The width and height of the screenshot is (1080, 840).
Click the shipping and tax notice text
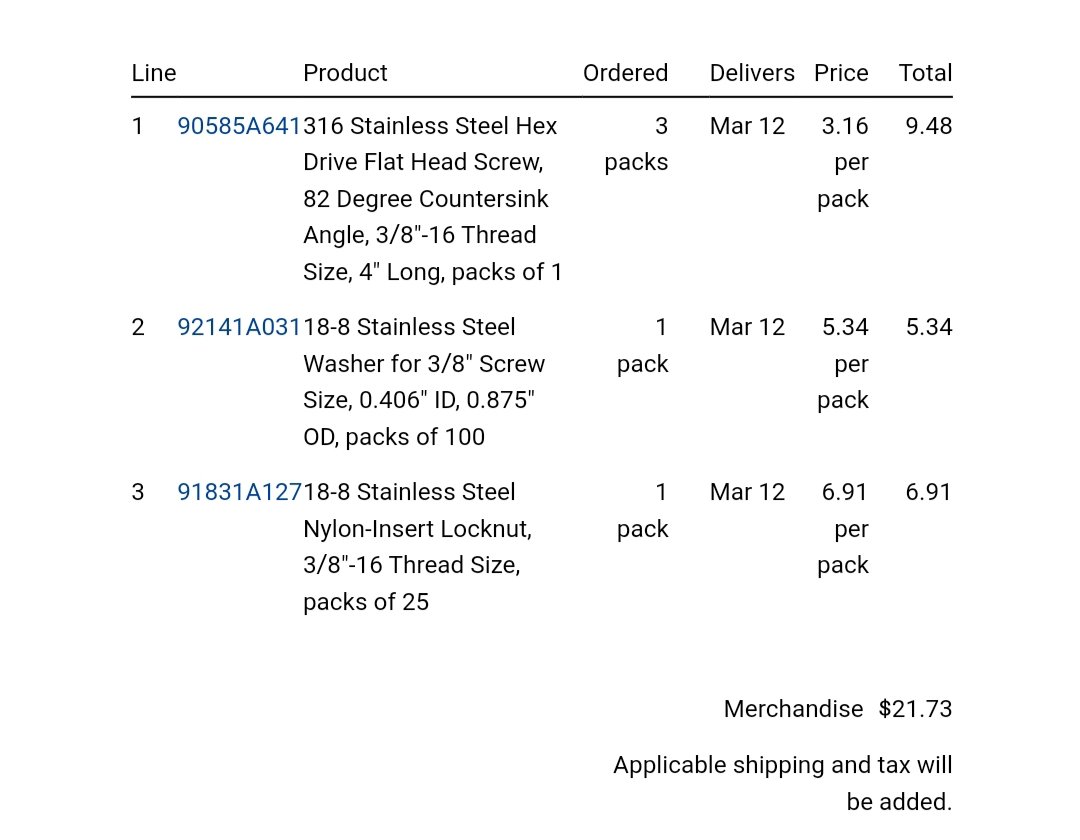pos(782,784)
